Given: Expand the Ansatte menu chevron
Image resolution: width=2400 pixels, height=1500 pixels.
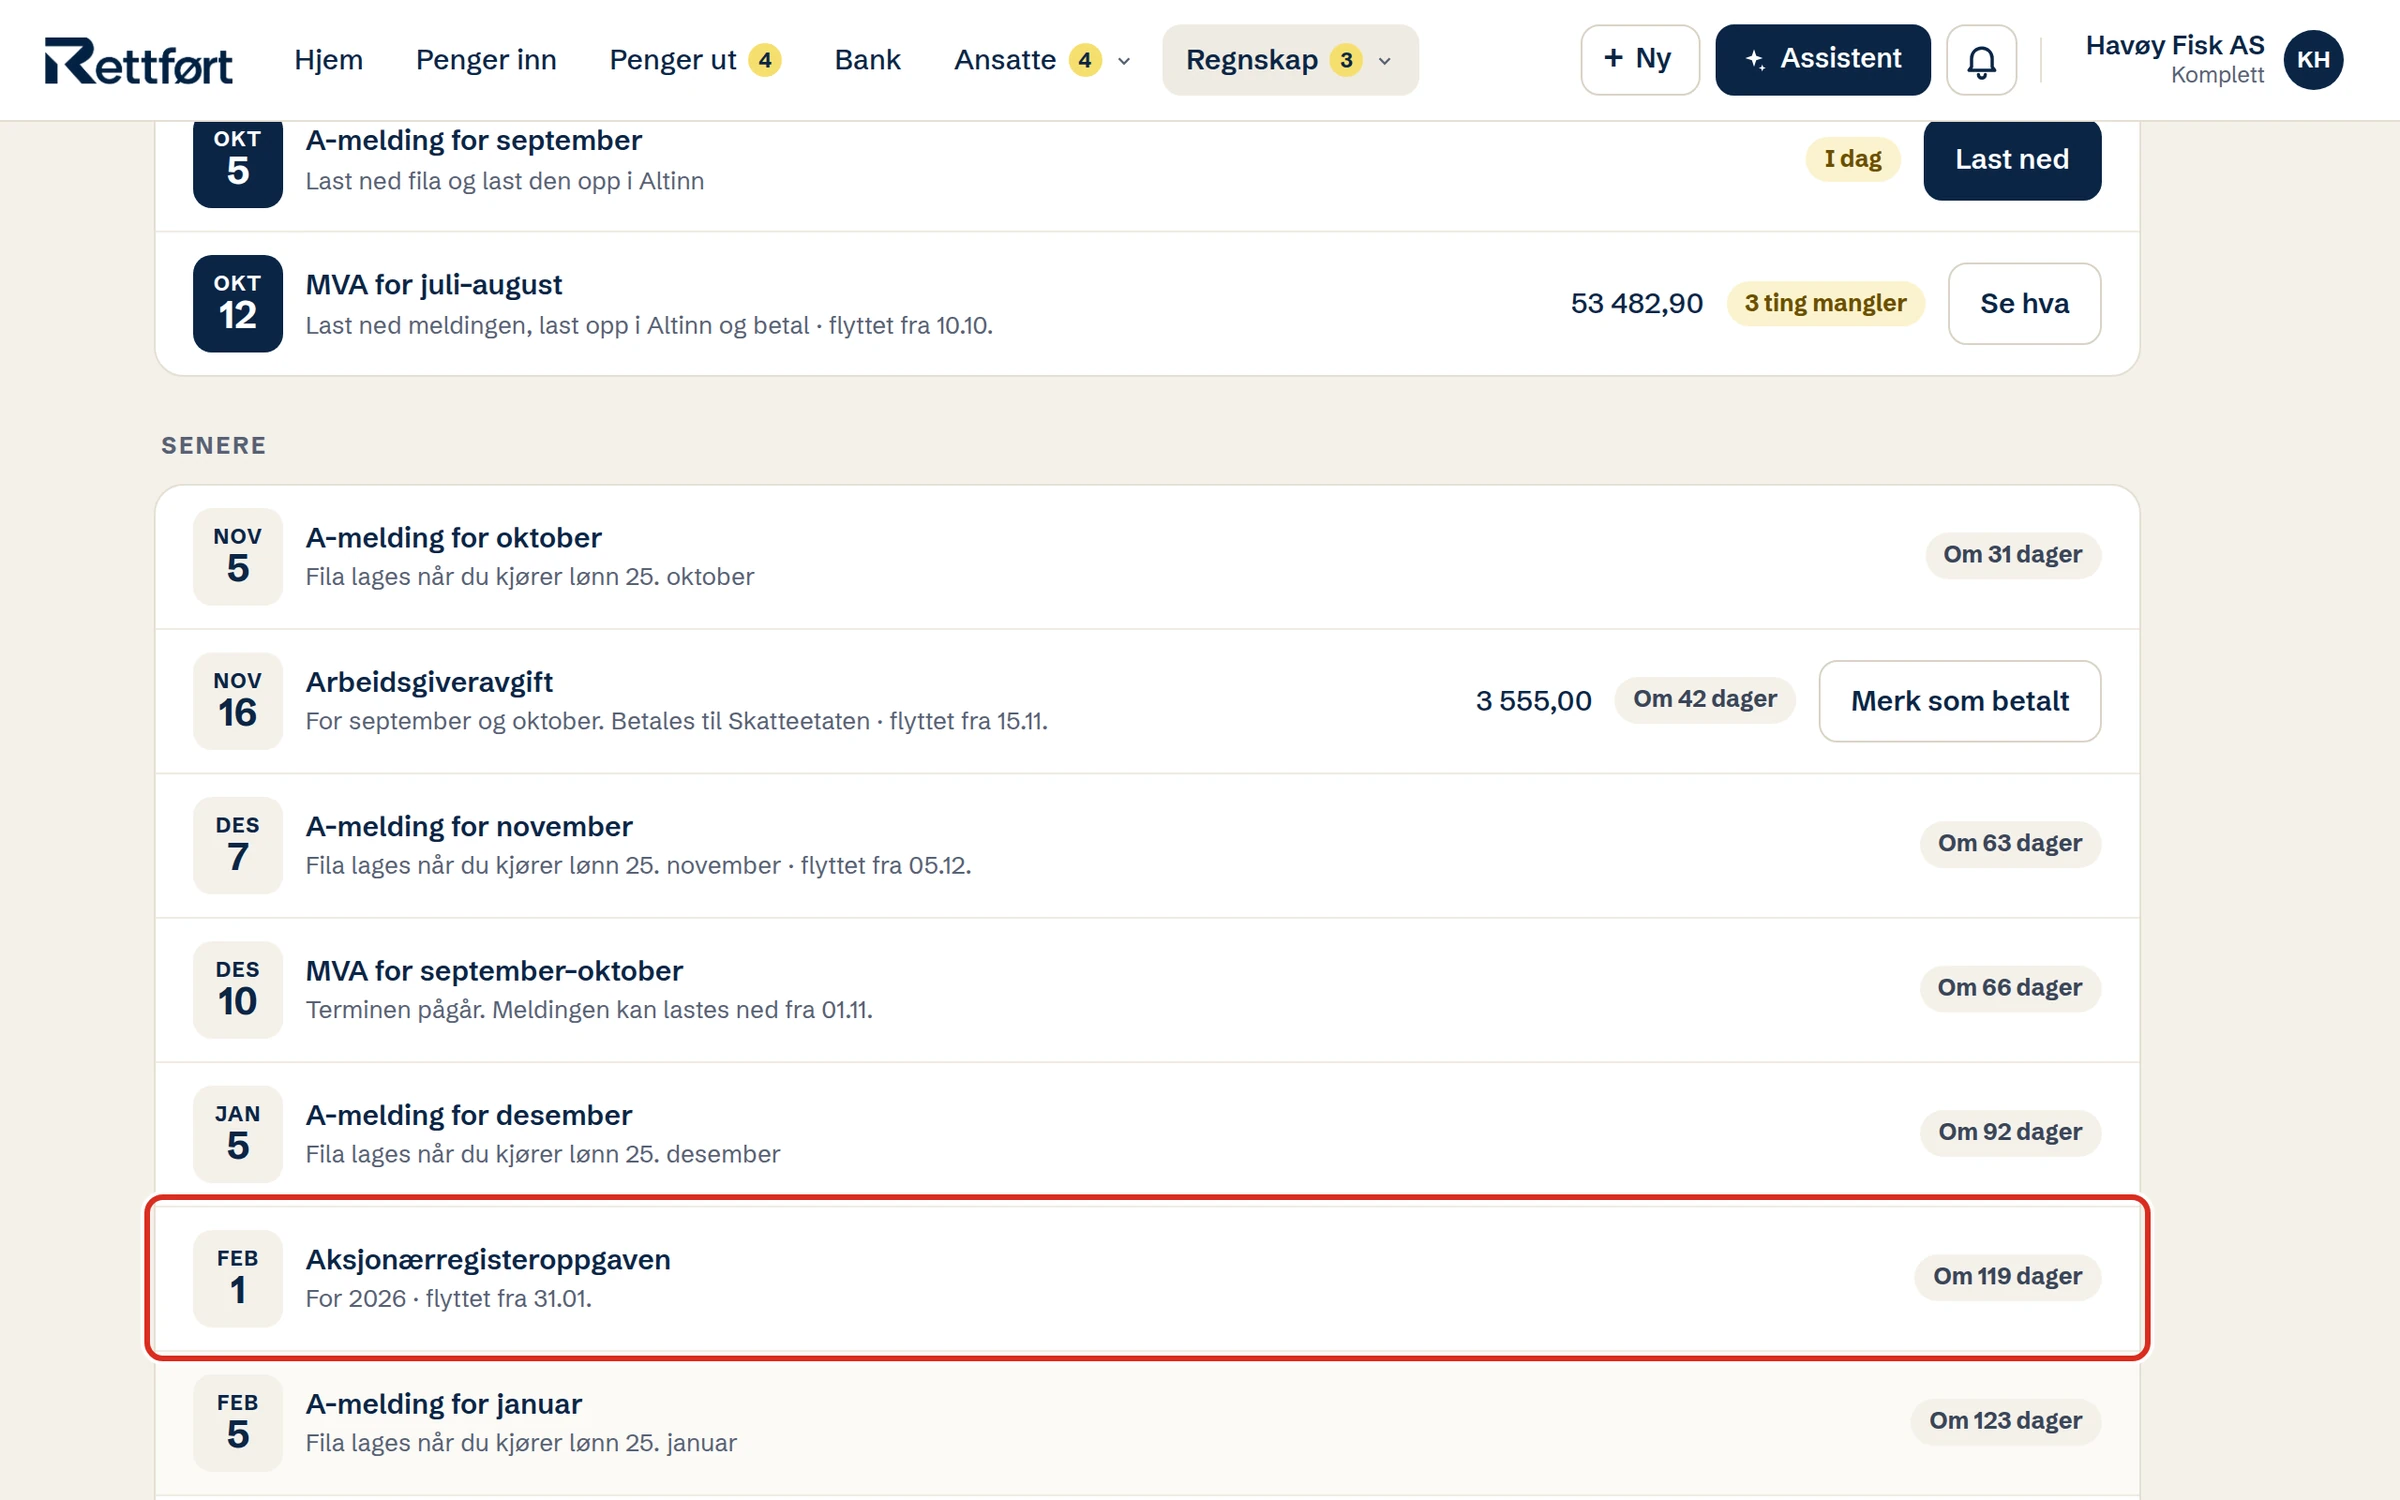Looking at the screenshot, I should click(1124, 61).
